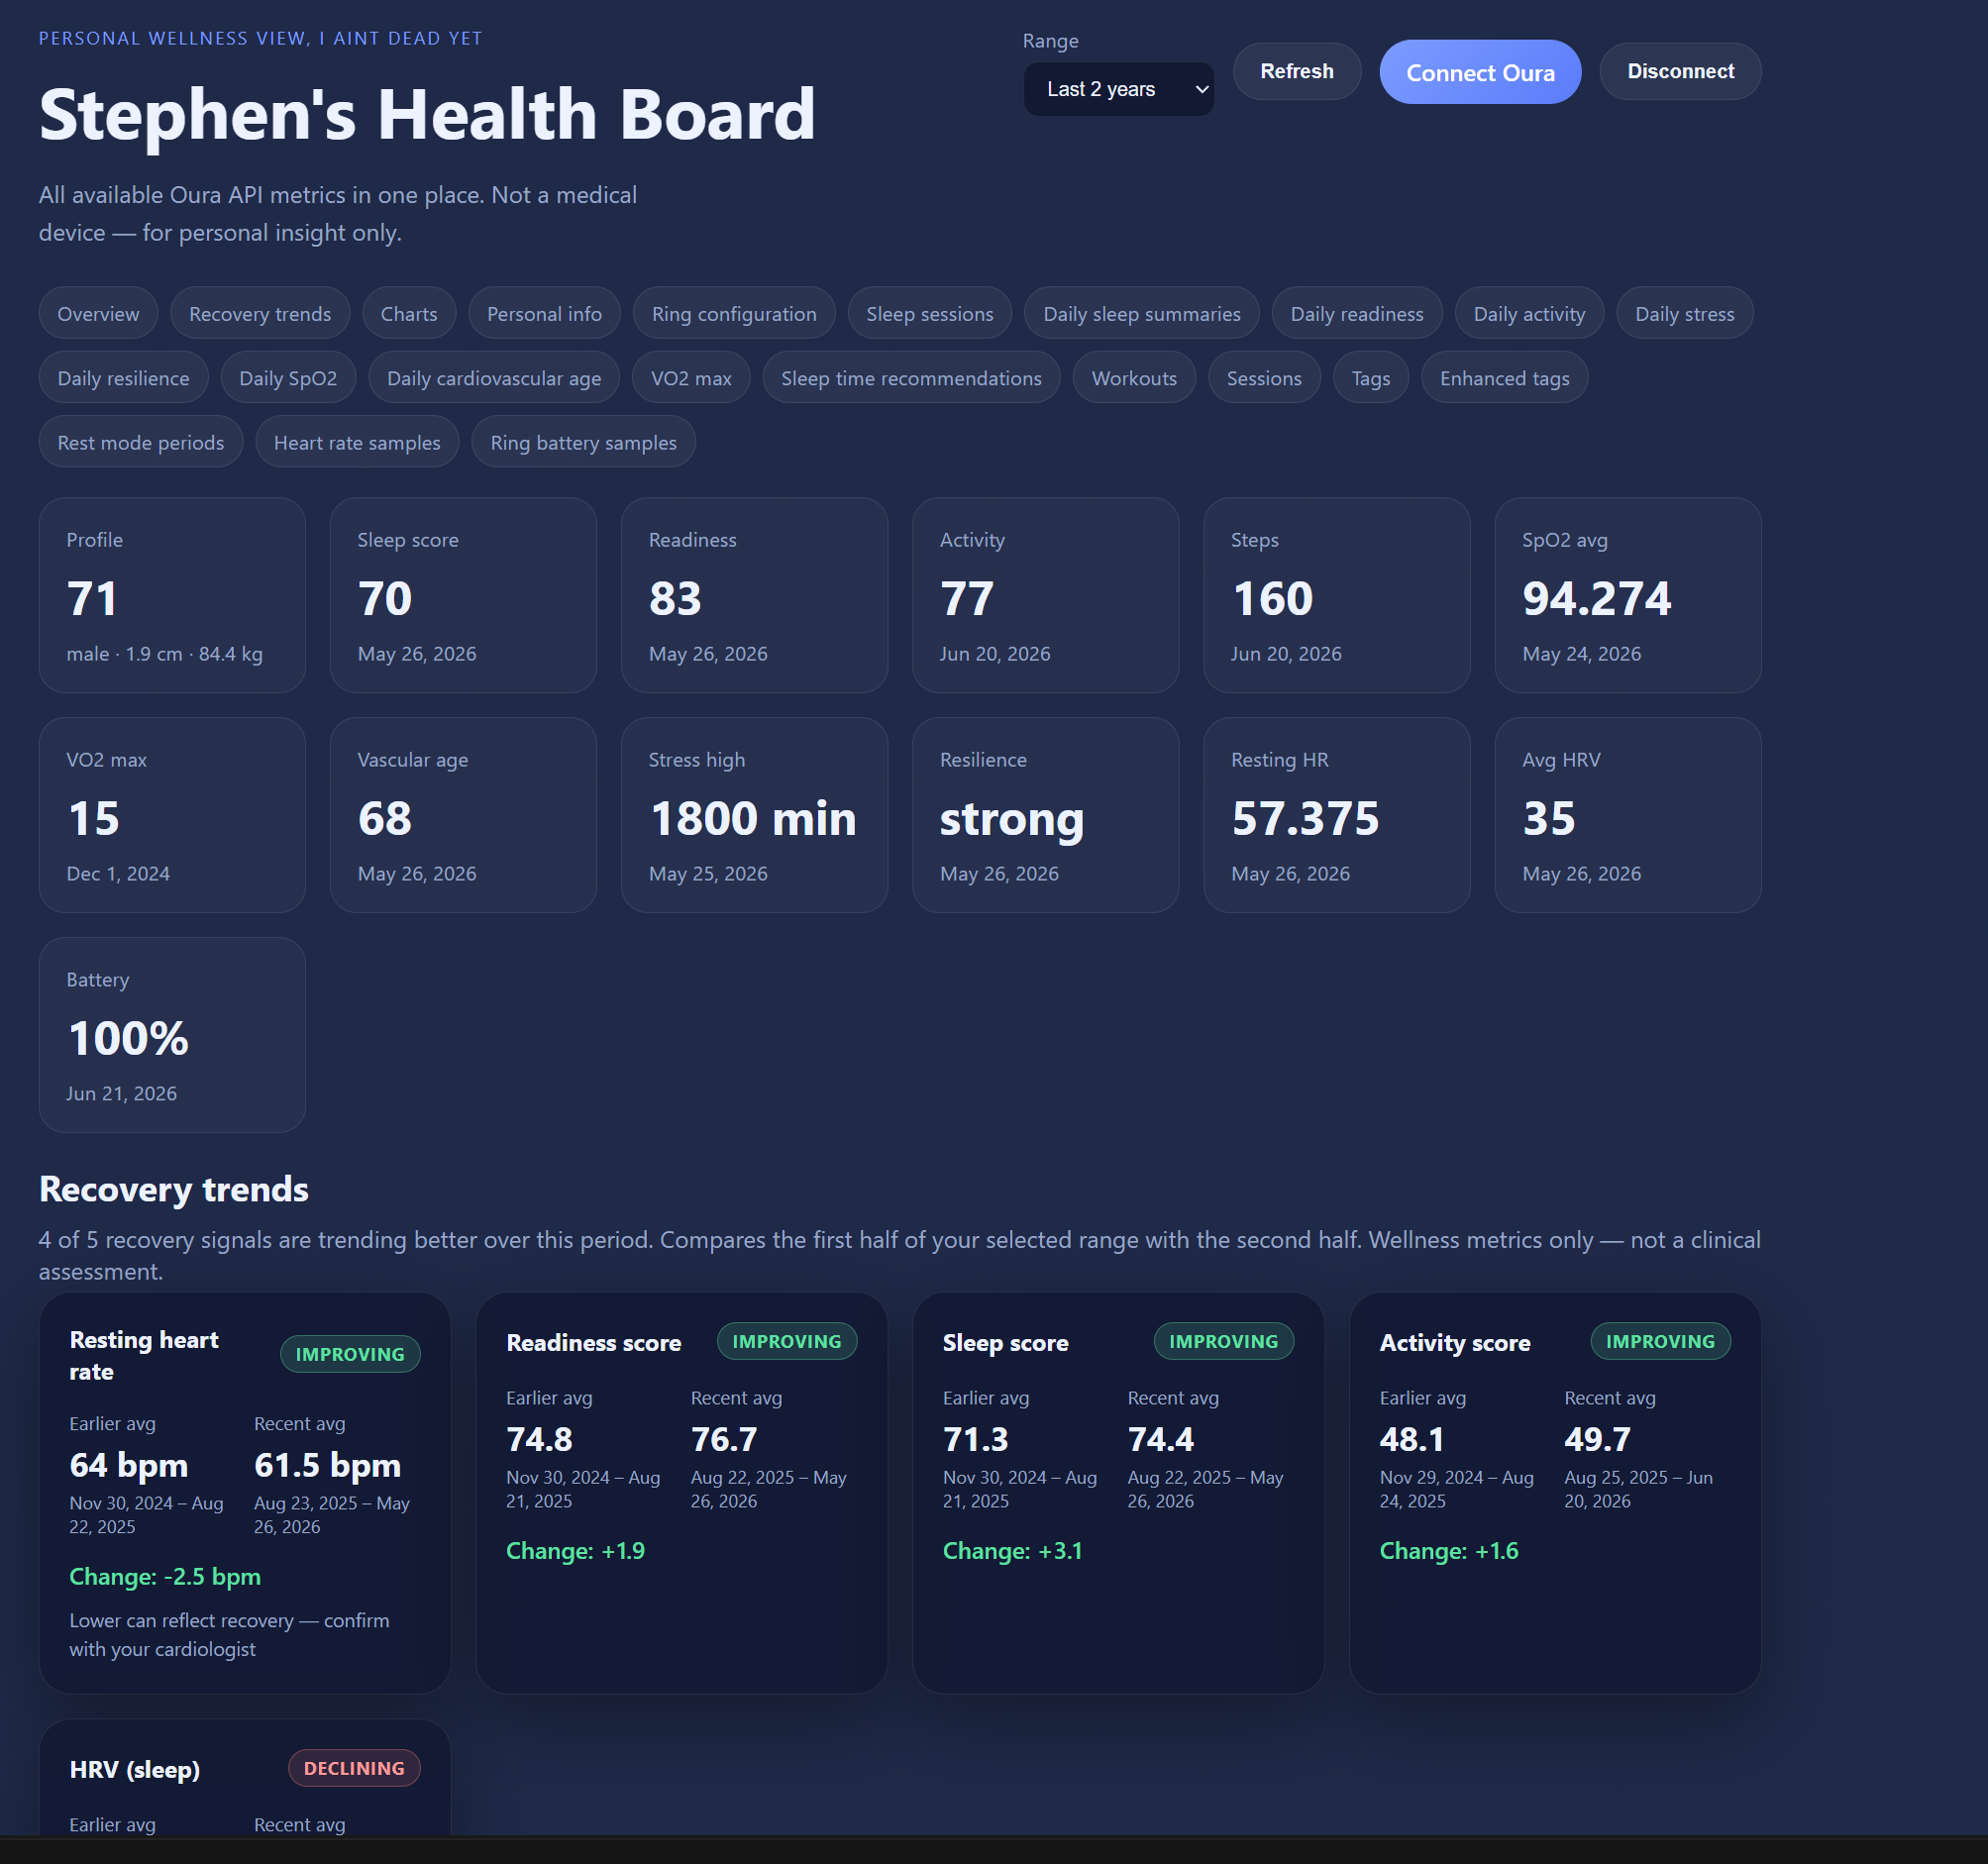
Task: Go to Ring battery samples pill
Action: (583, 442)
